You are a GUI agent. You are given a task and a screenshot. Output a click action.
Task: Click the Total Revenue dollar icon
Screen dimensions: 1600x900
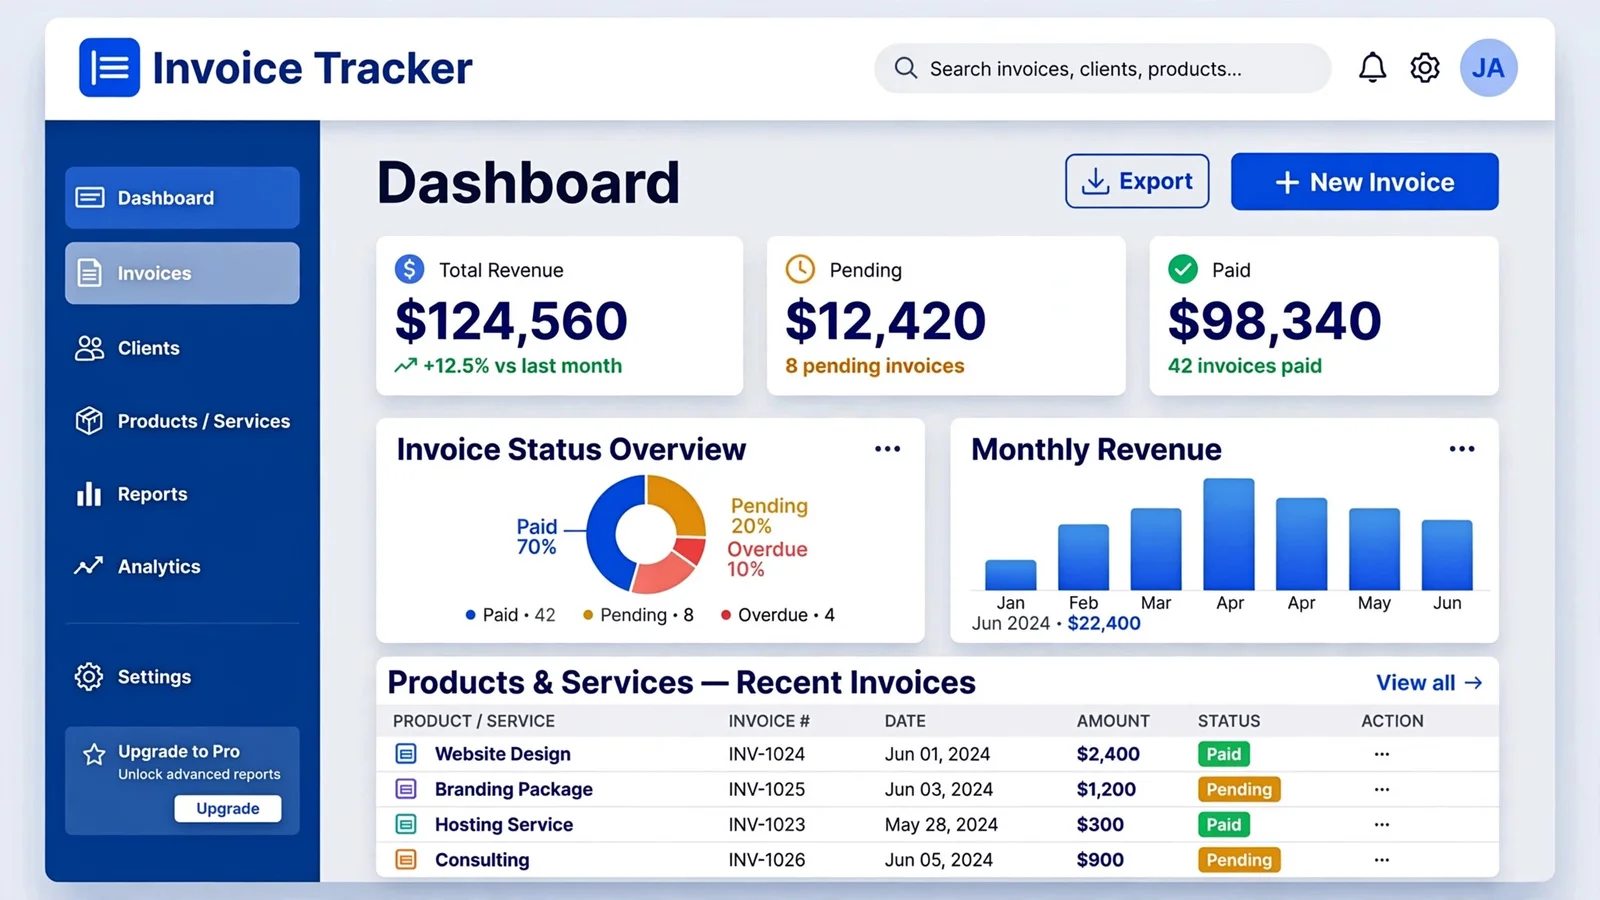(x=409, y=269)
